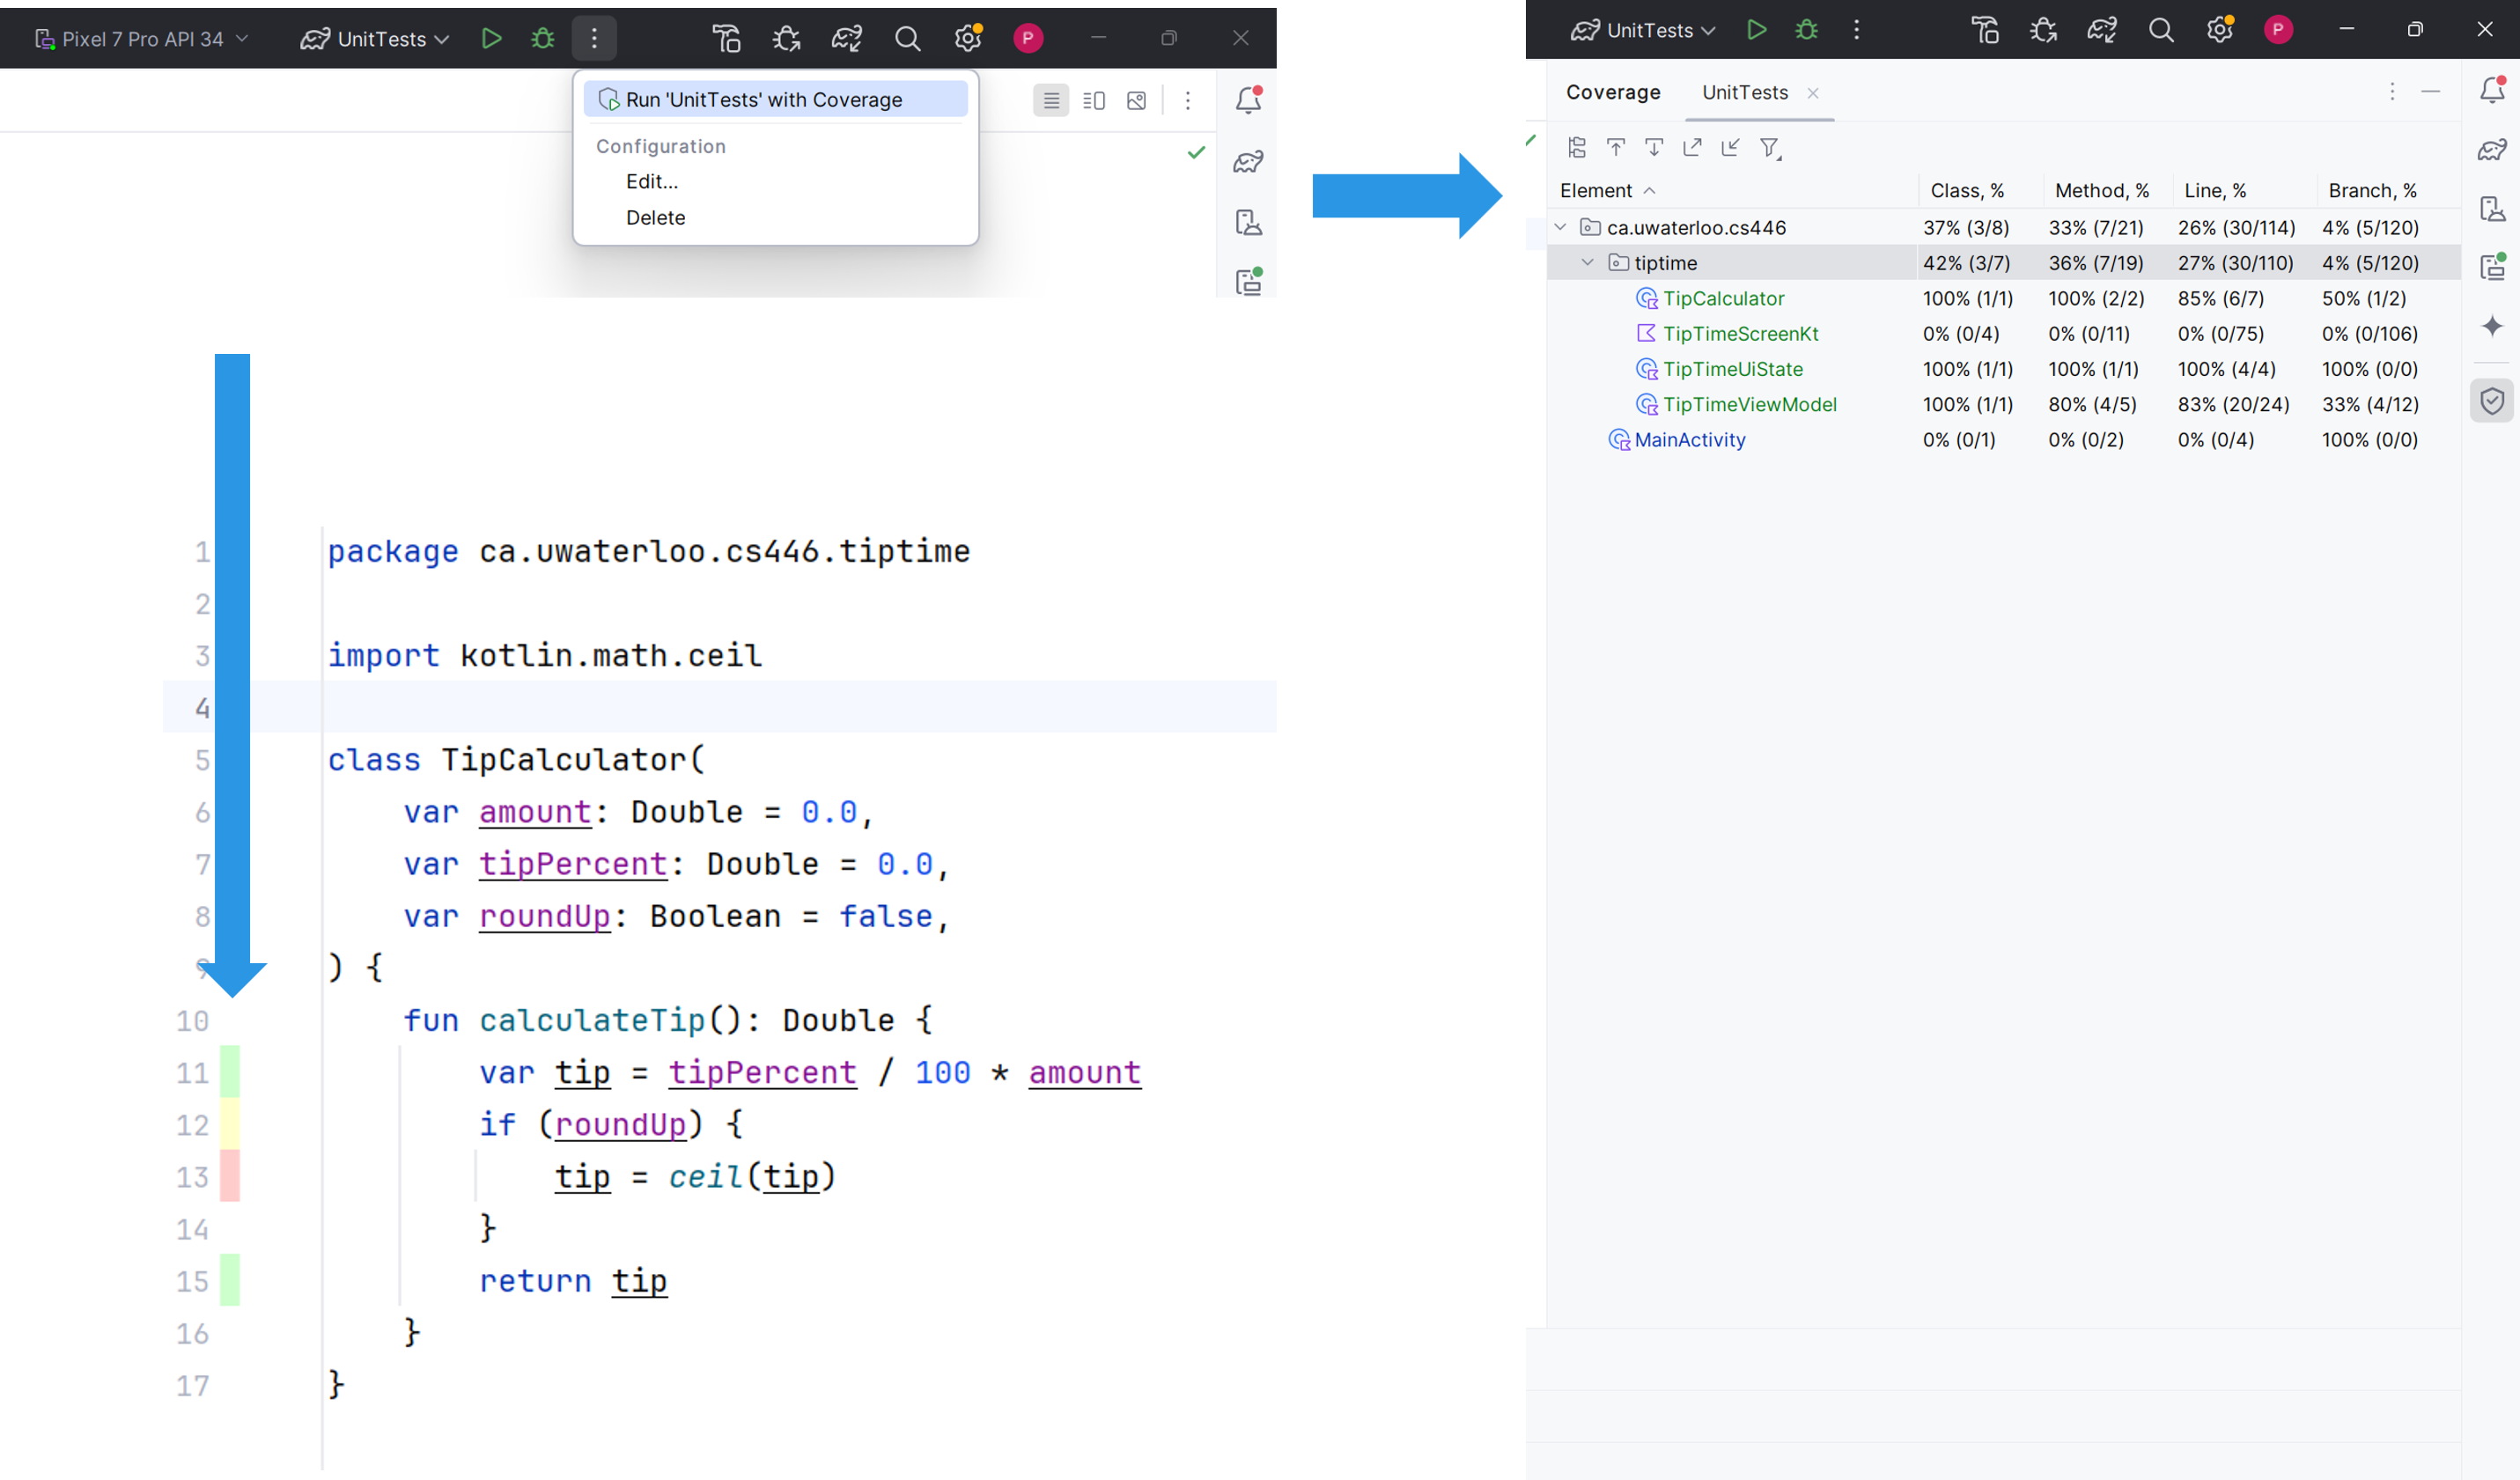Open the Pixel 7 Pro API 34 device dropdown
2520x1480 pixels.
pyautogui.click(x=140, y=38)
